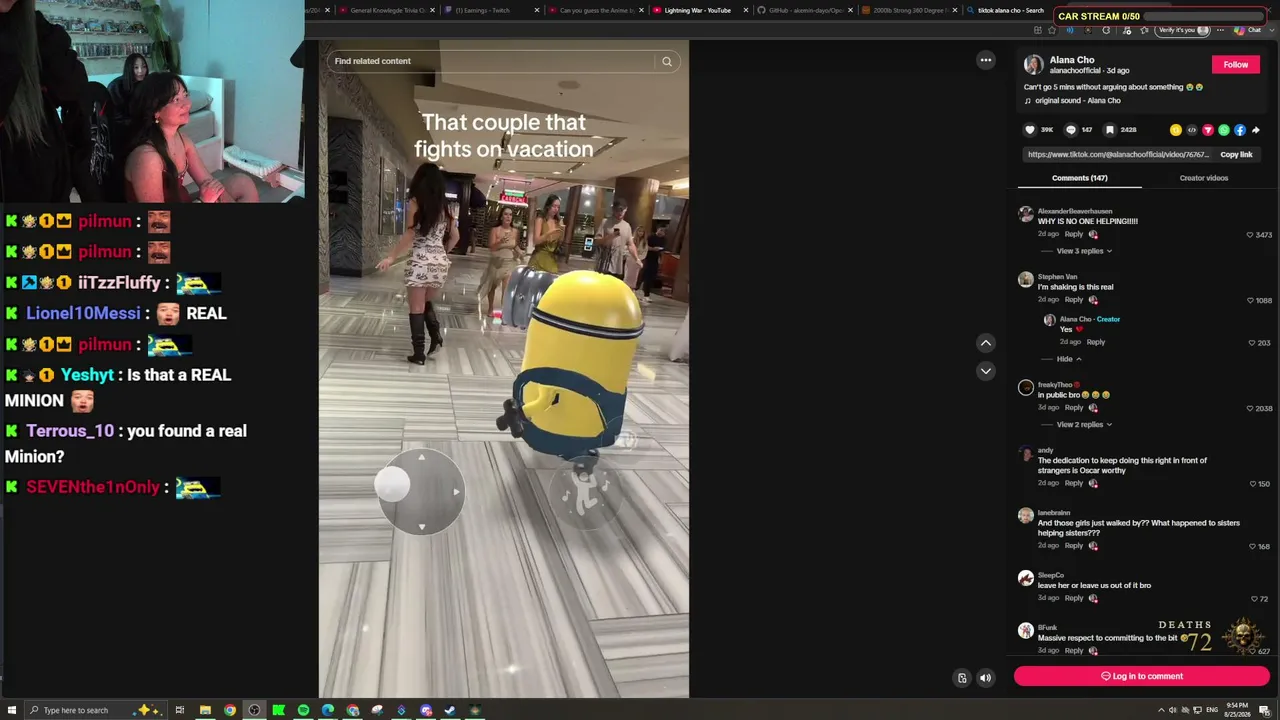Expand View 3 replies
The width and height of the screenshot is (1280, 720).
(1084, 251)
